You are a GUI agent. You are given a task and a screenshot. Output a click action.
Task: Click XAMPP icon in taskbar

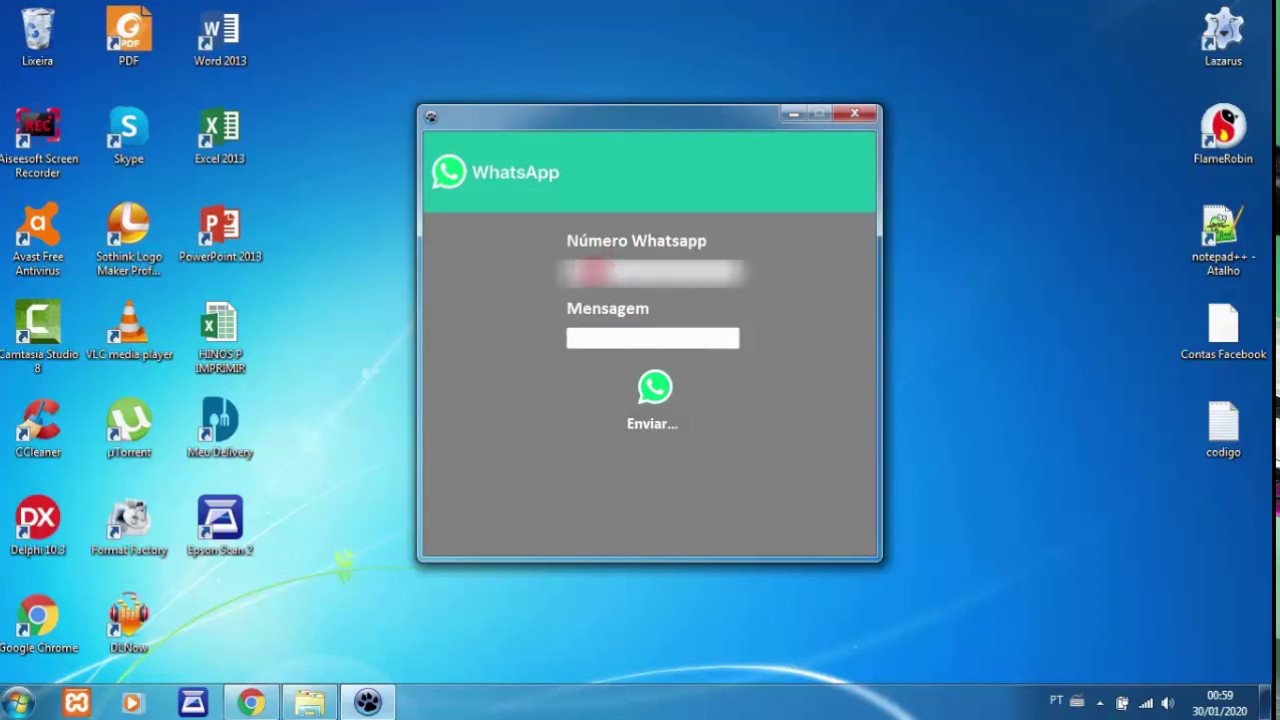click(x=77, y=703)
